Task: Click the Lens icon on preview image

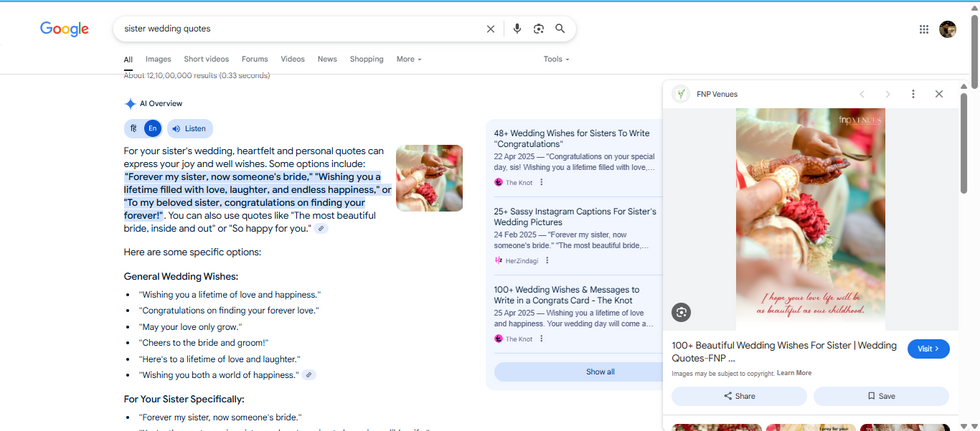Action: tap(681, 312)
